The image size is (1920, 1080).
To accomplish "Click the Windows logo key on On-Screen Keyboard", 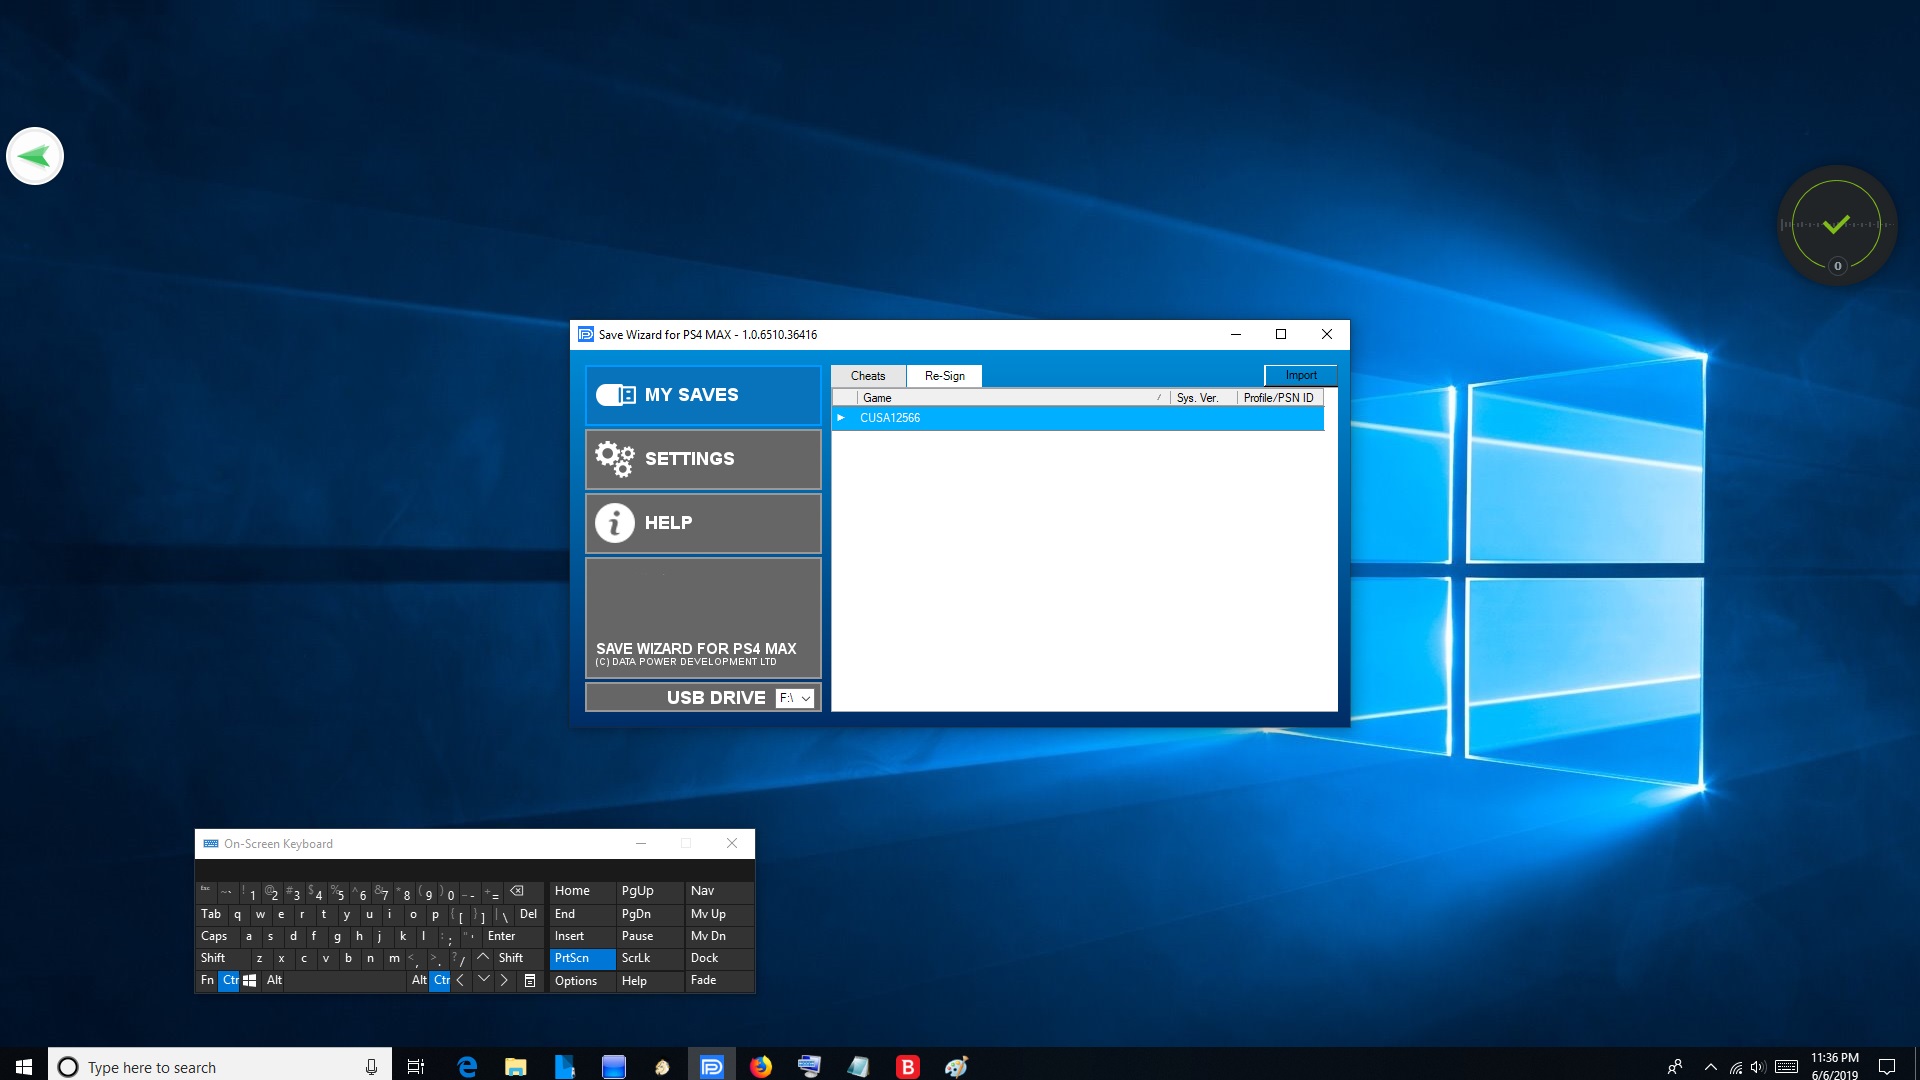I will tap(250, 980).
